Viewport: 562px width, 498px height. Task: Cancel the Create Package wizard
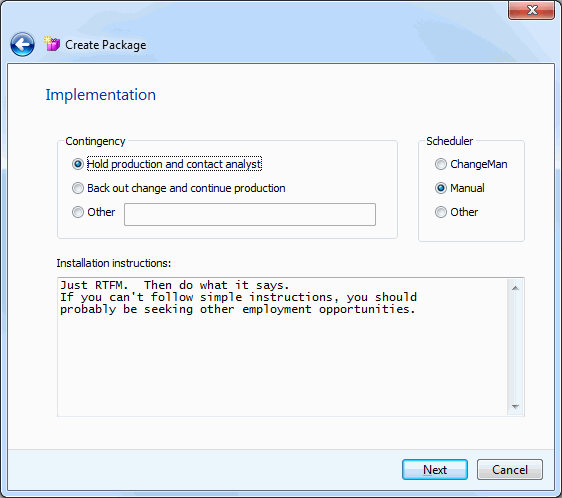point(510,470)
